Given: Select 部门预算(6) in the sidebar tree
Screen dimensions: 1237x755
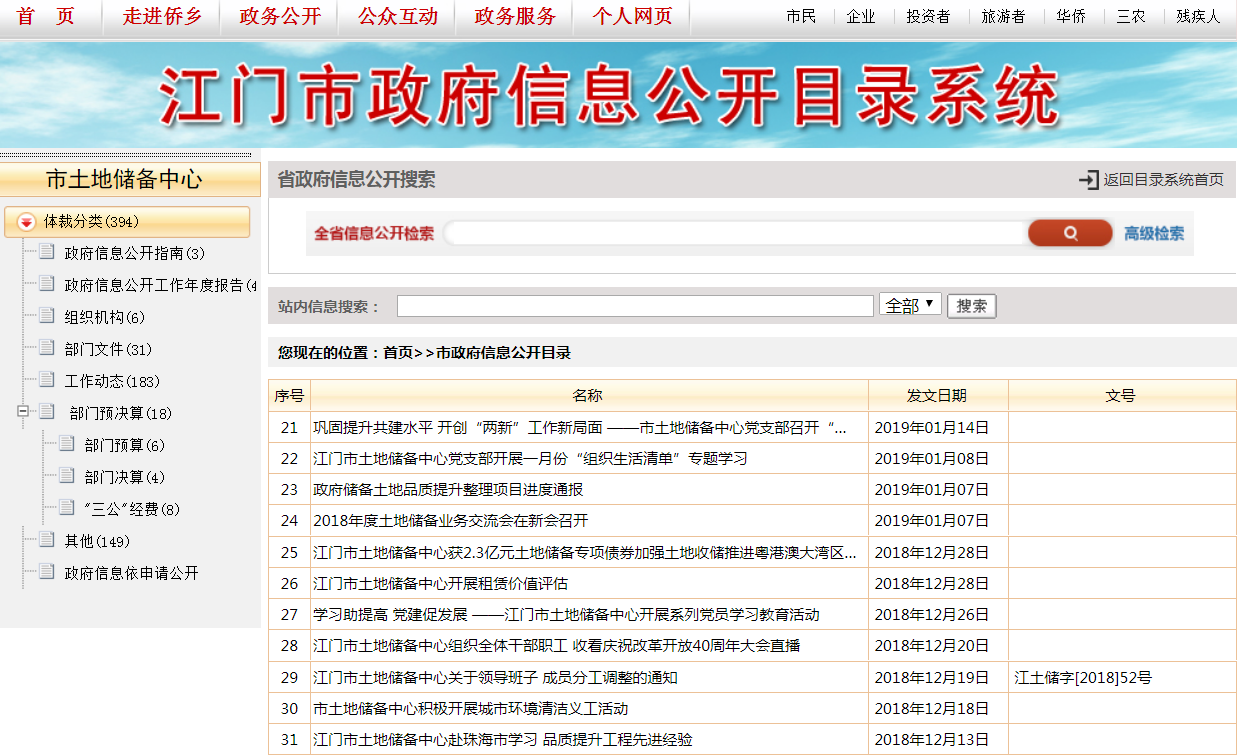Looking at the screenshot, I should coord(124,445).
